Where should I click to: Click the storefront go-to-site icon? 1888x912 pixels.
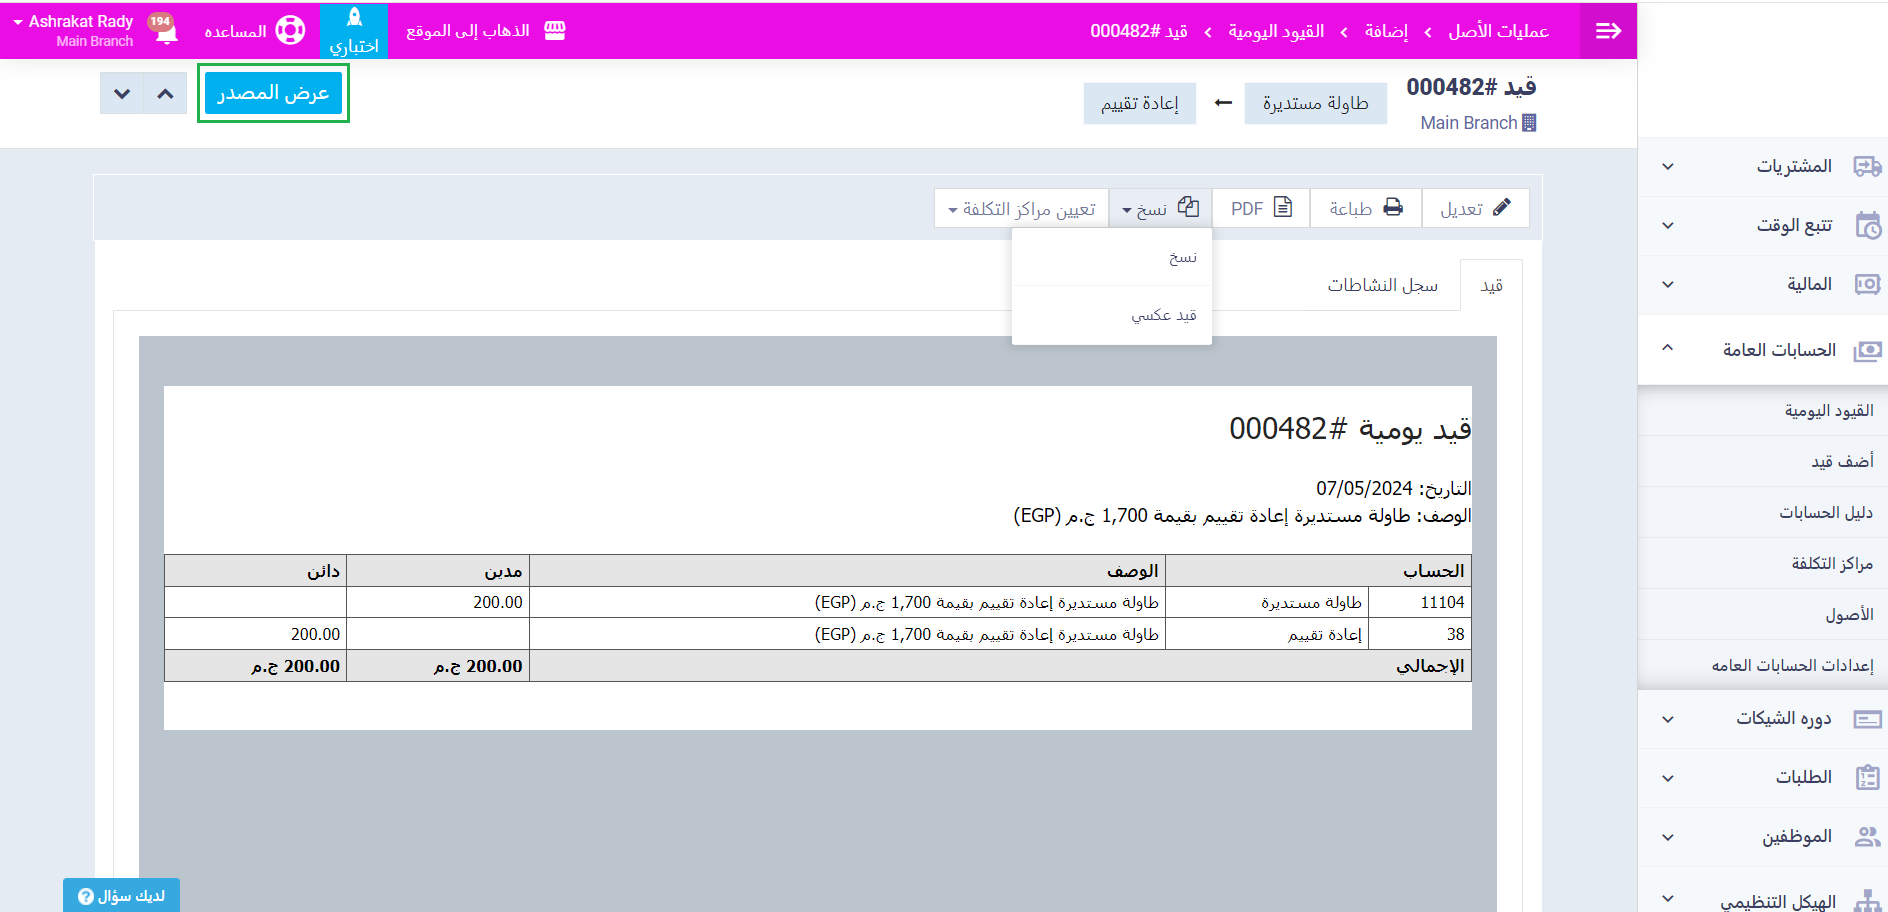coord(555,31)
